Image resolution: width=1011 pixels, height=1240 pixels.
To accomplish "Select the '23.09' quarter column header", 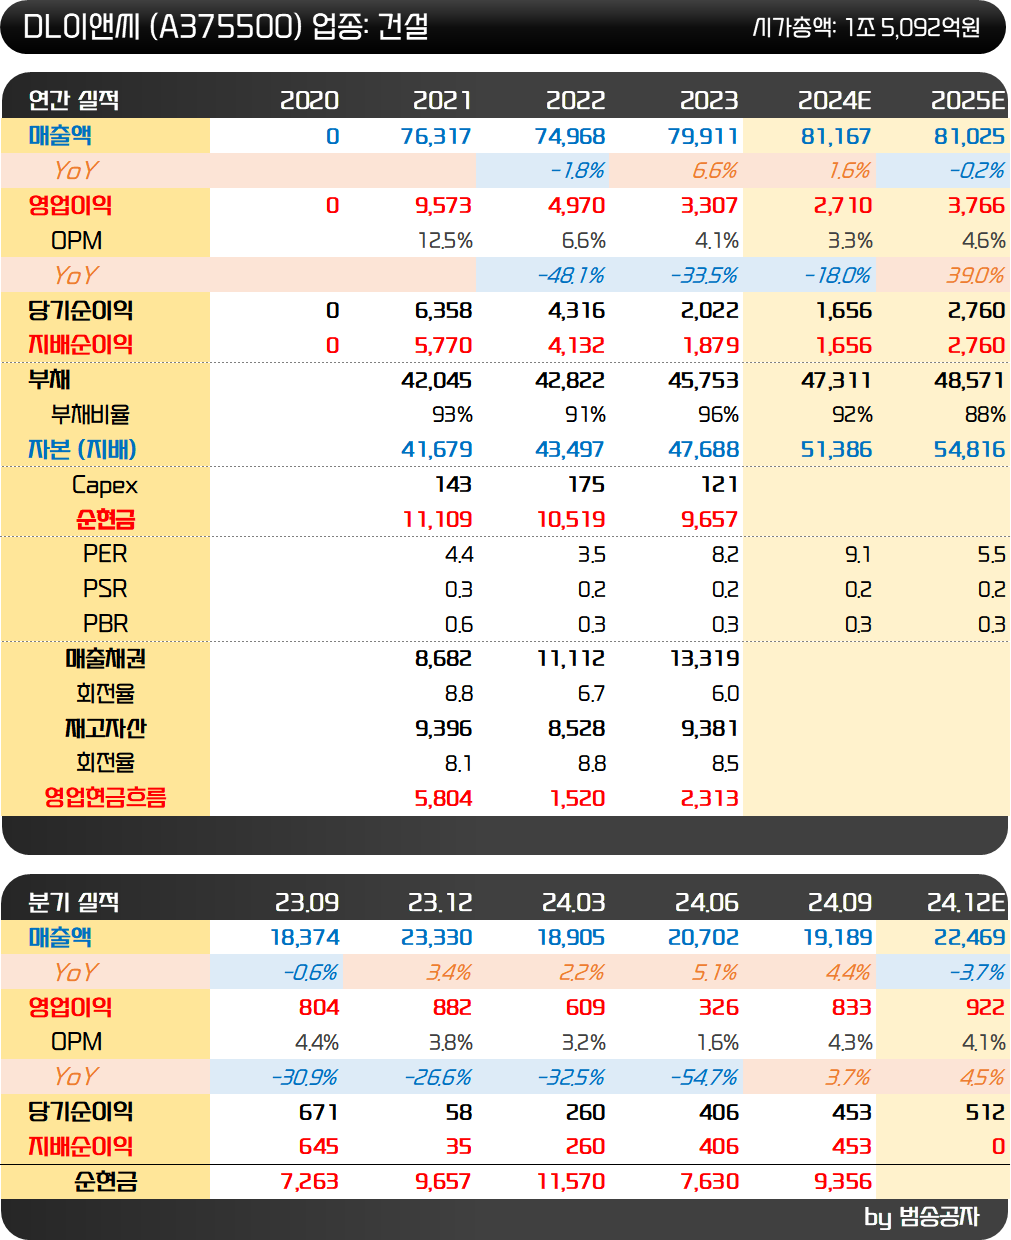I will click(x=307, y=902).
